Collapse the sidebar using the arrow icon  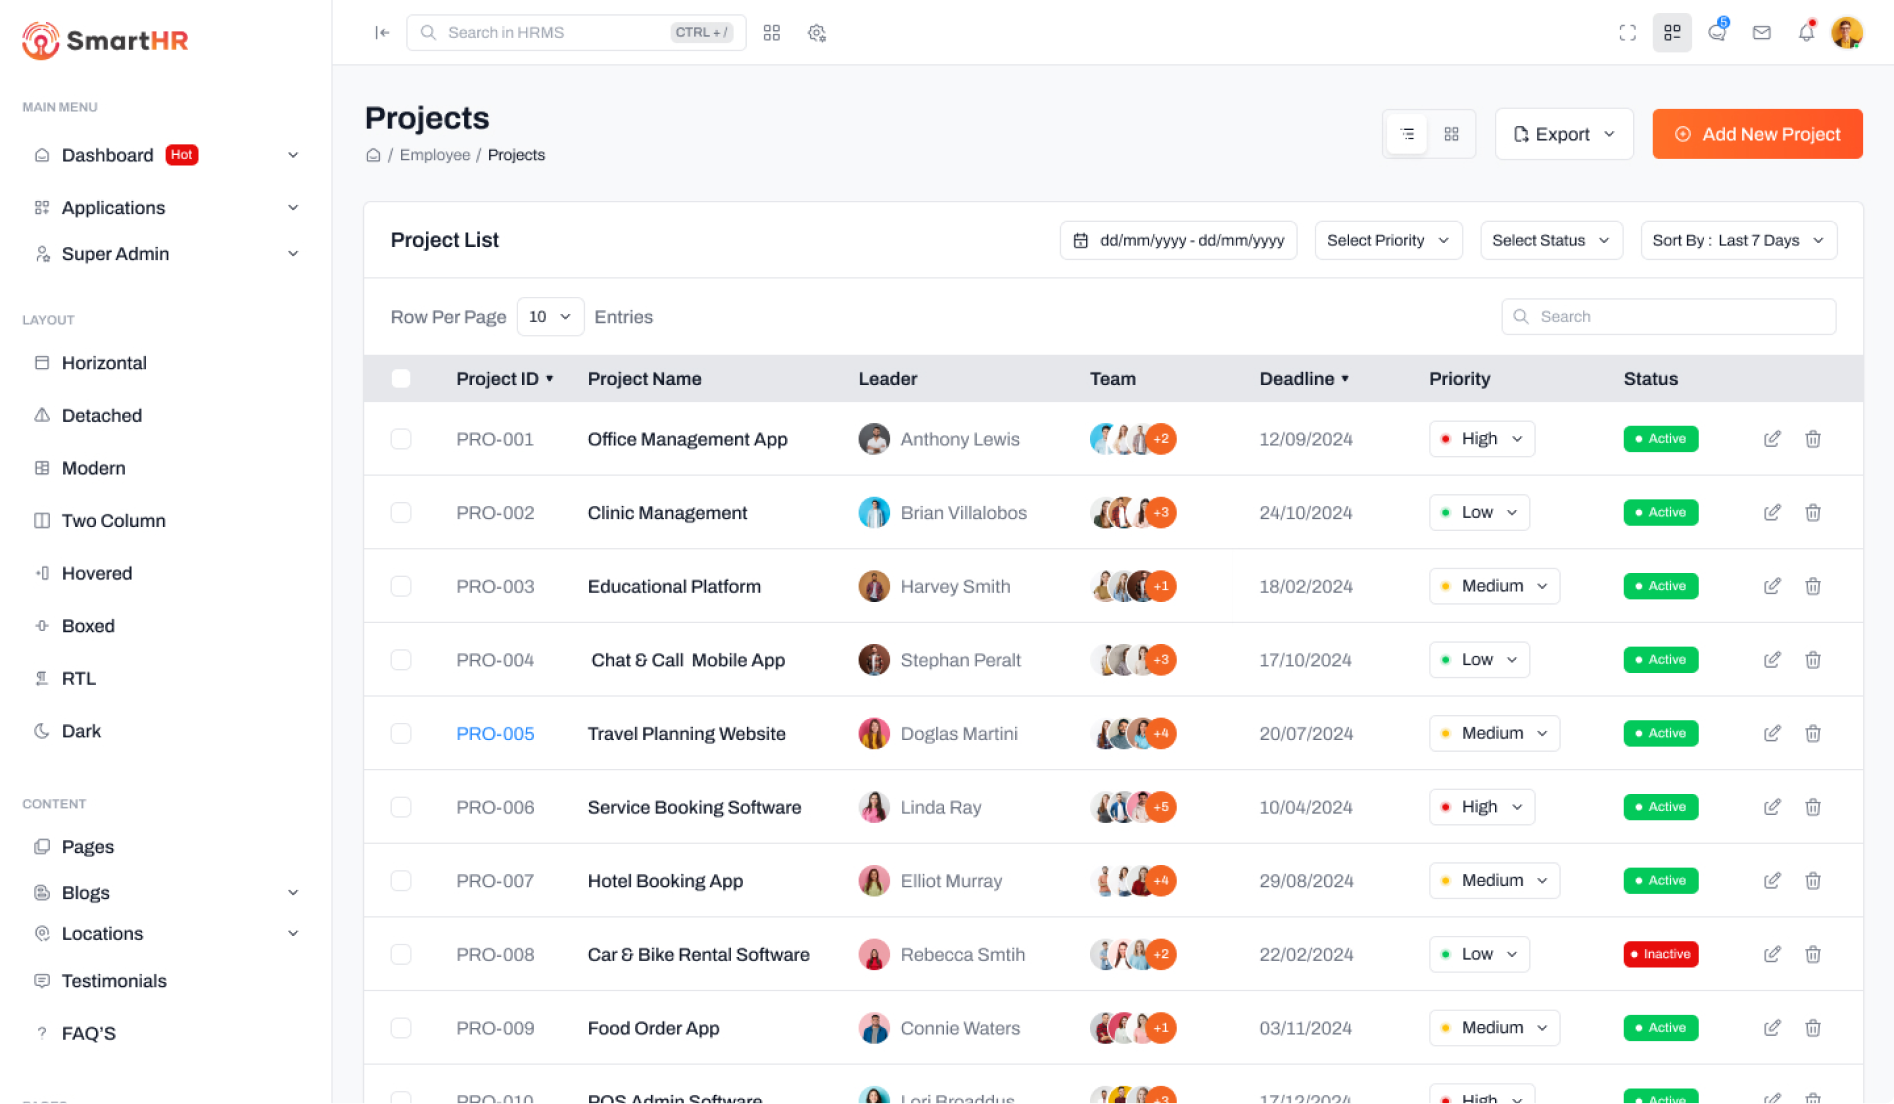coord(382,33)
